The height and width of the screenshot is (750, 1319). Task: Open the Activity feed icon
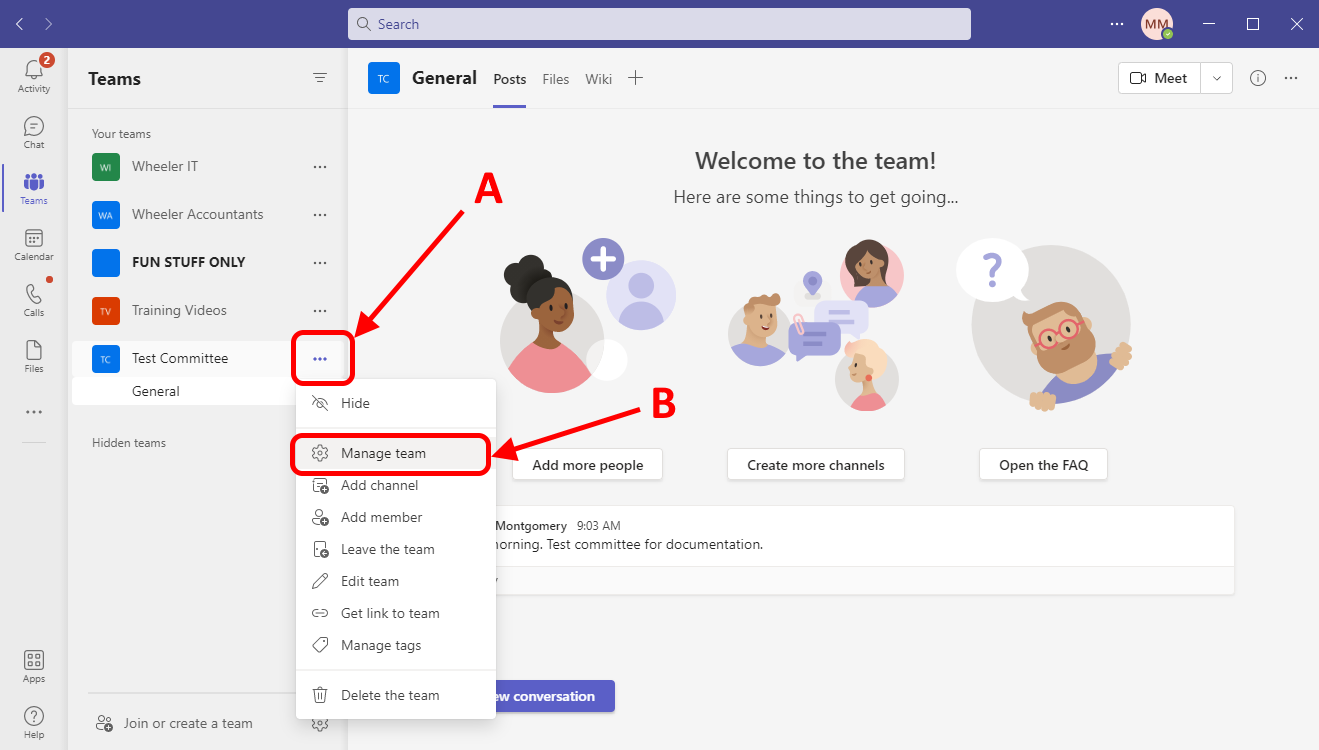point(34,76)
